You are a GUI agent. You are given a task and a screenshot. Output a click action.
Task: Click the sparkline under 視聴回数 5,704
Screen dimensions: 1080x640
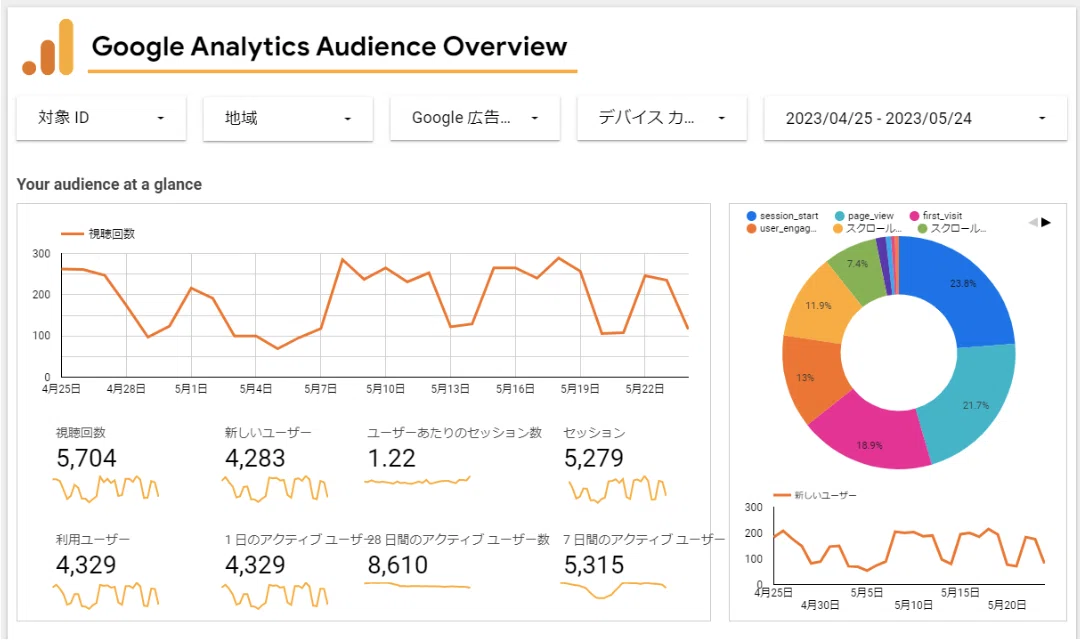pyautogui.click(x=105, y=488)
